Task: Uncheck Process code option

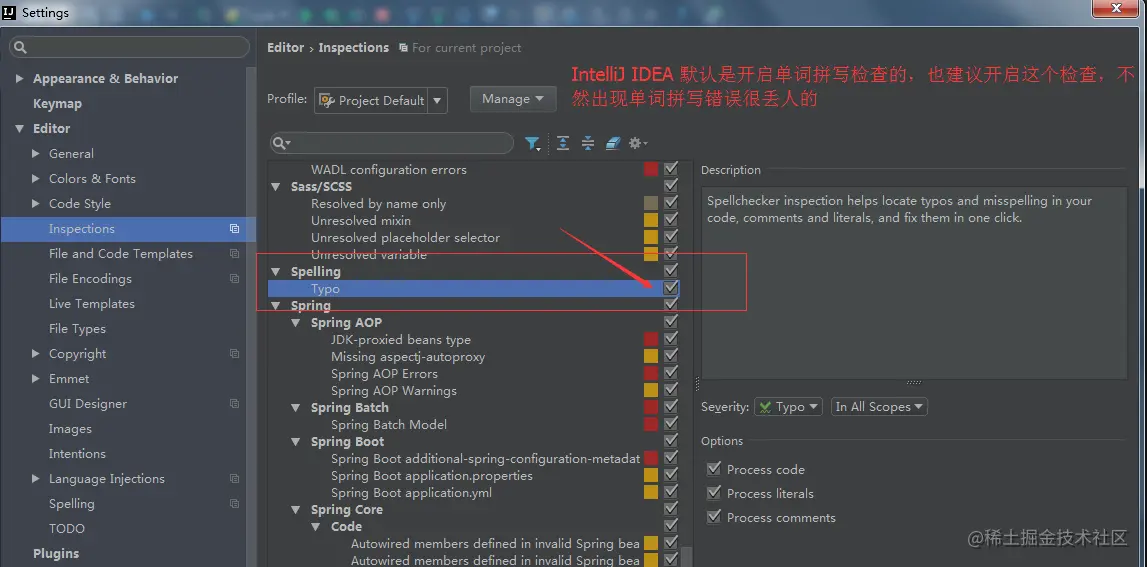Action: [714, 469]
